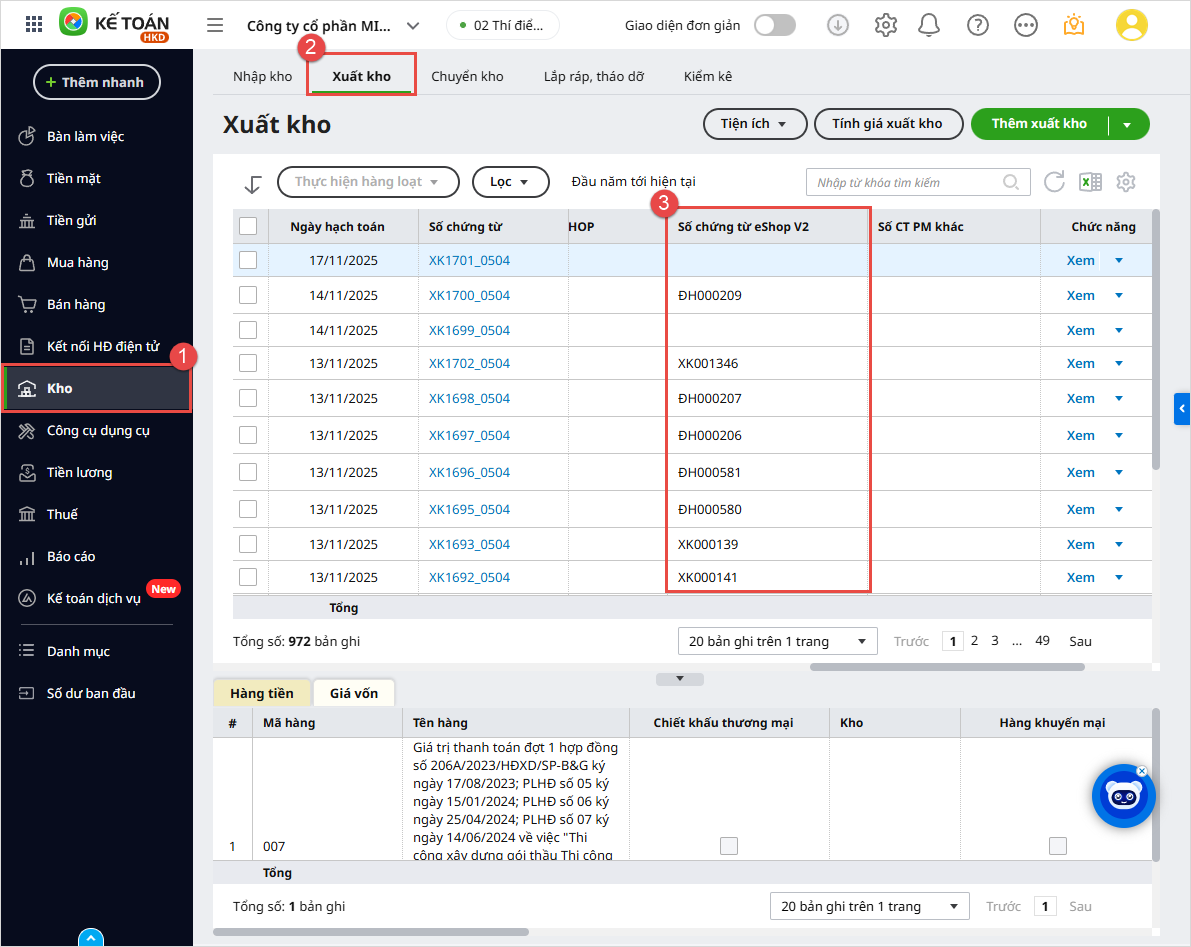Select the Giá vốn tab

353,693
